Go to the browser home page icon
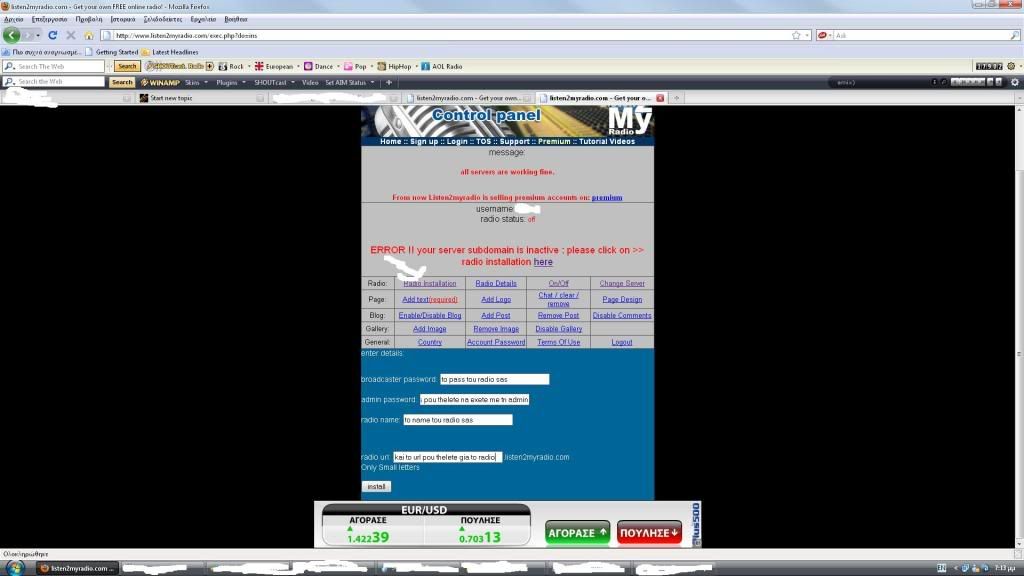 click(88, 35)
